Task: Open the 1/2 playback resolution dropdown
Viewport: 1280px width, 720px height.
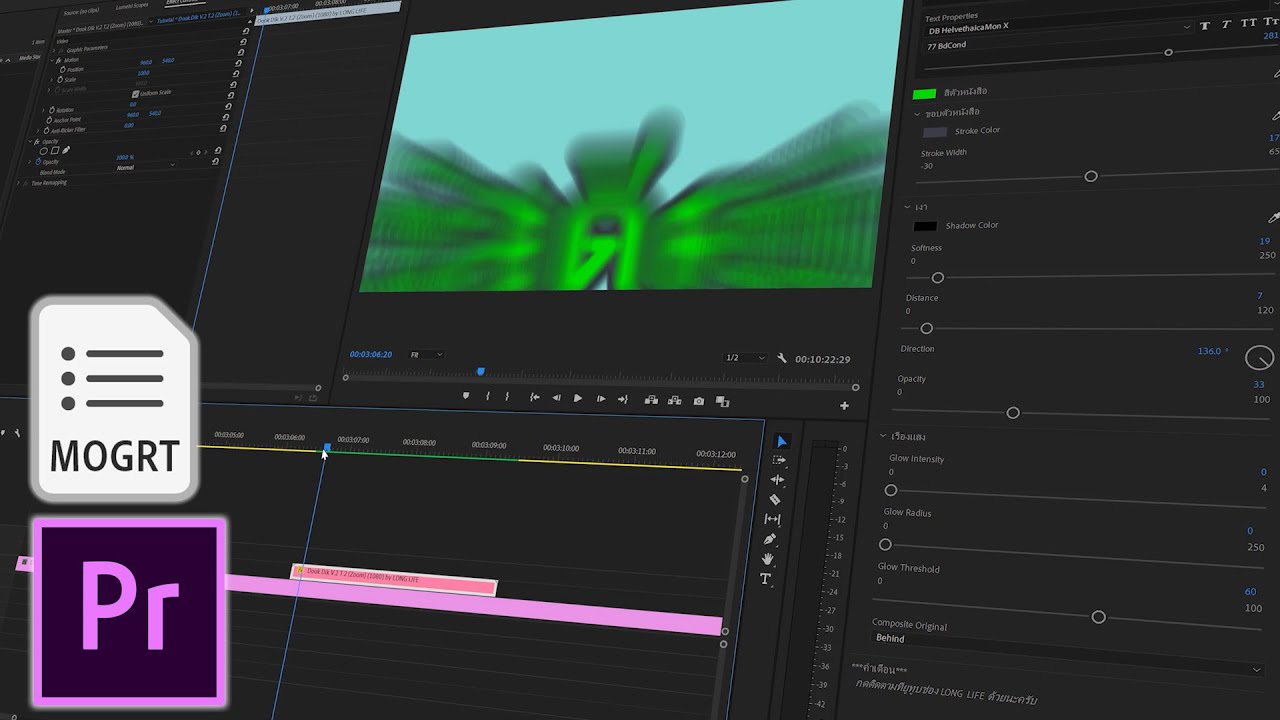Action: click(x=745, y=358)
